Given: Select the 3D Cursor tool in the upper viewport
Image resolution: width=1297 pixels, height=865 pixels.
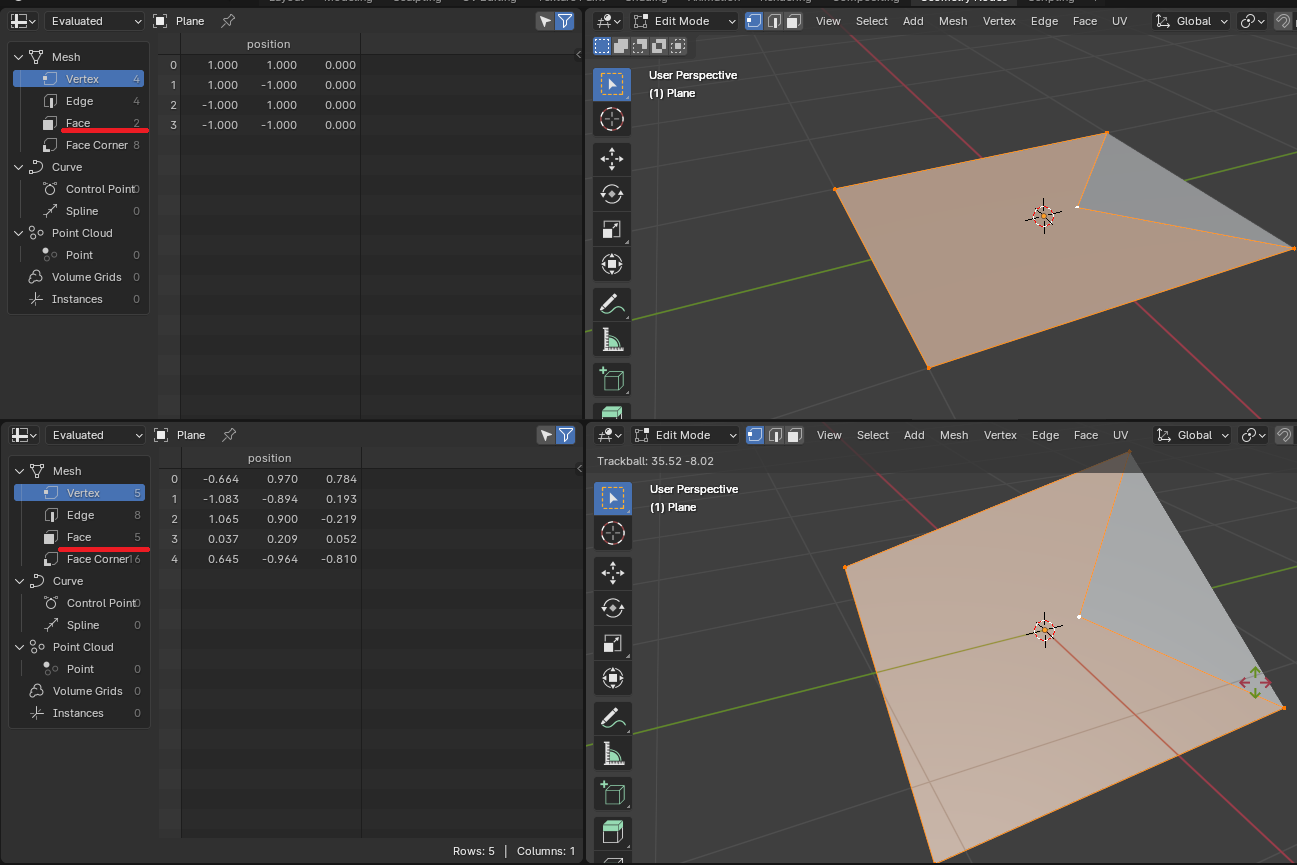Looking at the screenshot, I should pos(612,120).
